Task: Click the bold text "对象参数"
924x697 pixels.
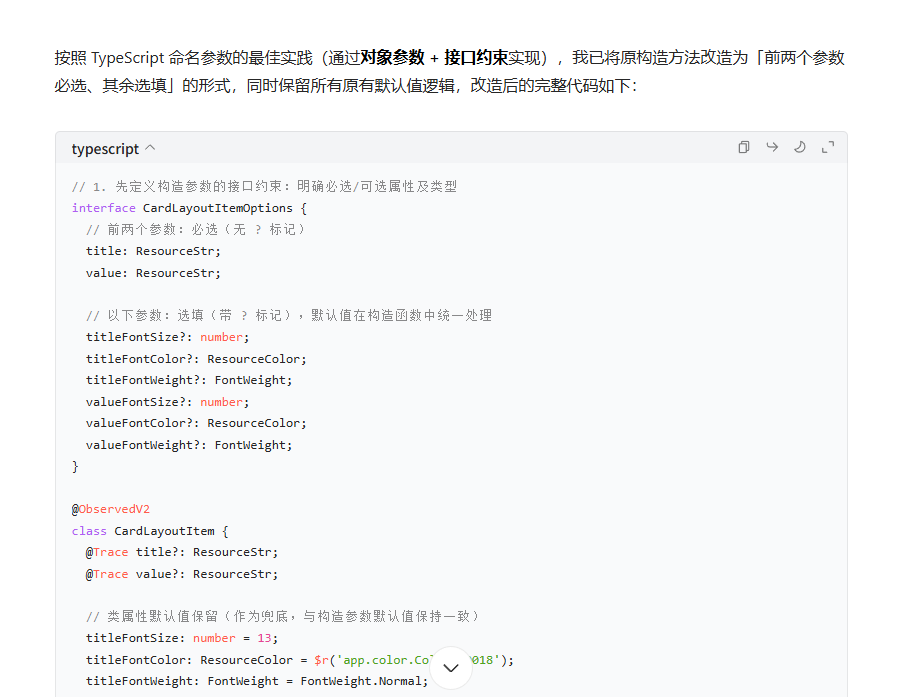Action: coord(392,58)
